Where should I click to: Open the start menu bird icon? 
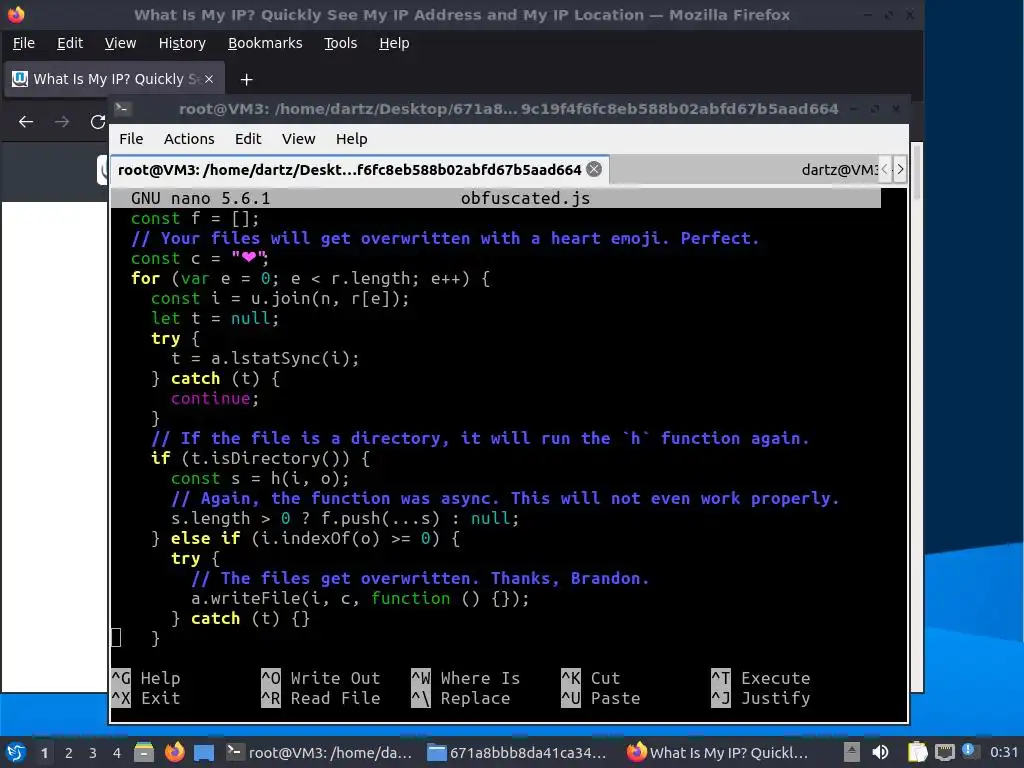(x=16, y=752)
